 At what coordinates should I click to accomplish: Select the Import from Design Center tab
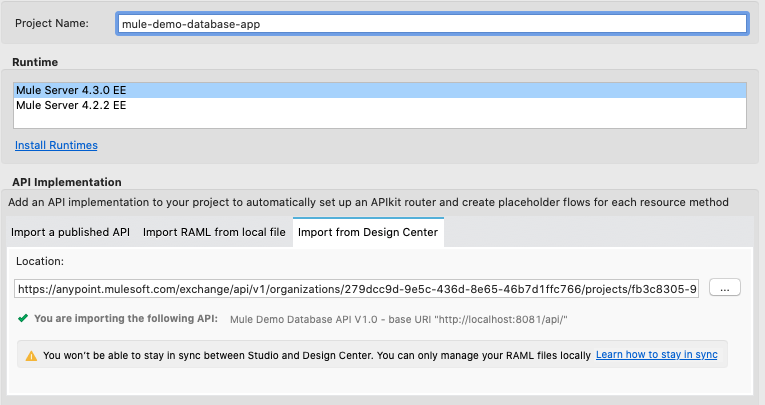pos(369,232)
